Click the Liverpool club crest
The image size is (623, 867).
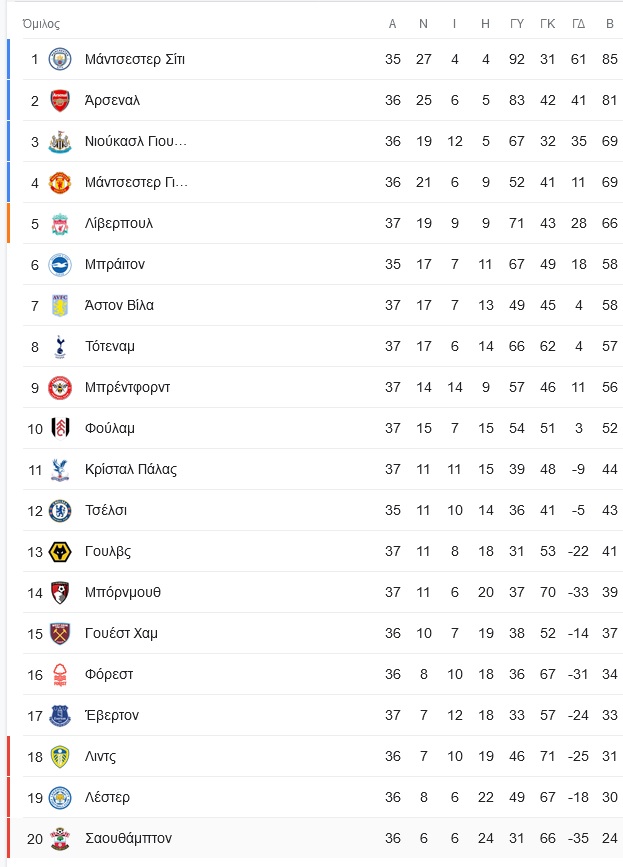pos(60,223)
